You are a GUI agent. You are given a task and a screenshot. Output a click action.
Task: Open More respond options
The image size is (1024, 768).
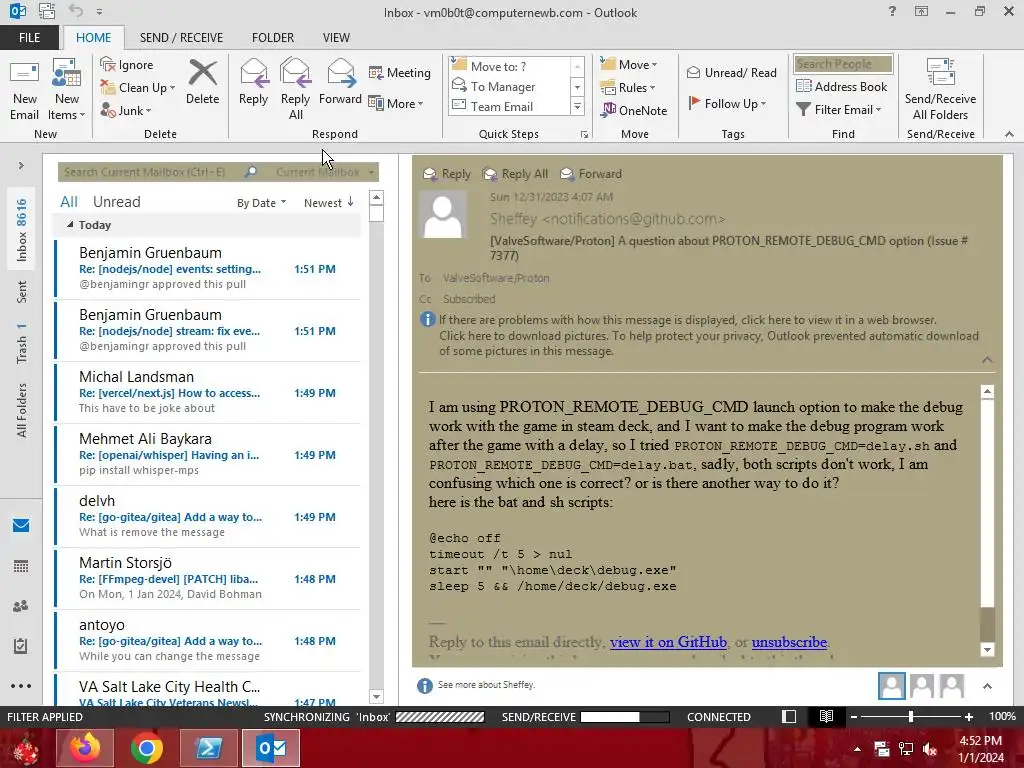pyautogui.click(x=396, y=103)
